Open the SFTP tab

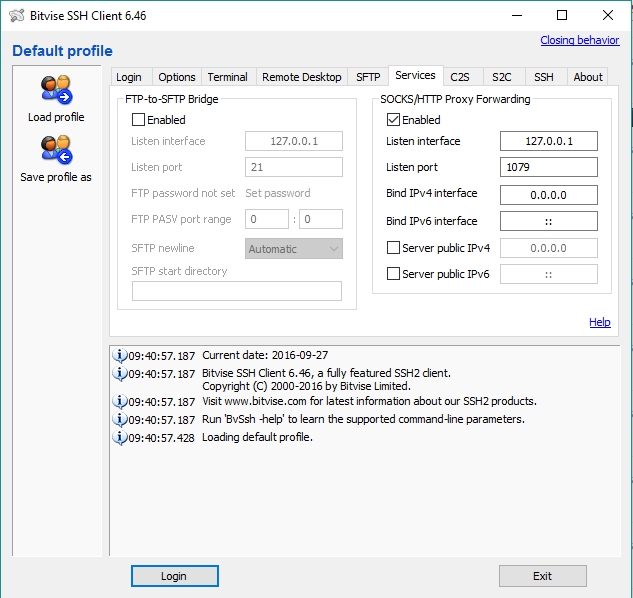click(368, 77)
